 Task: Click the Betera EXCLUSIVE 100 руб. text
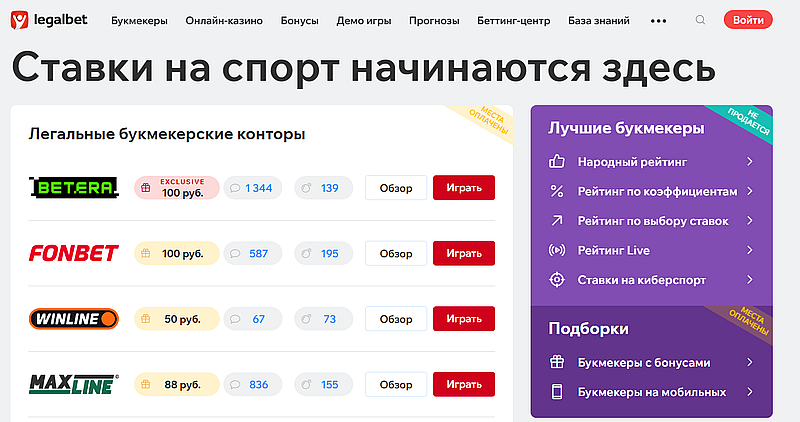[x=182, y=188]
